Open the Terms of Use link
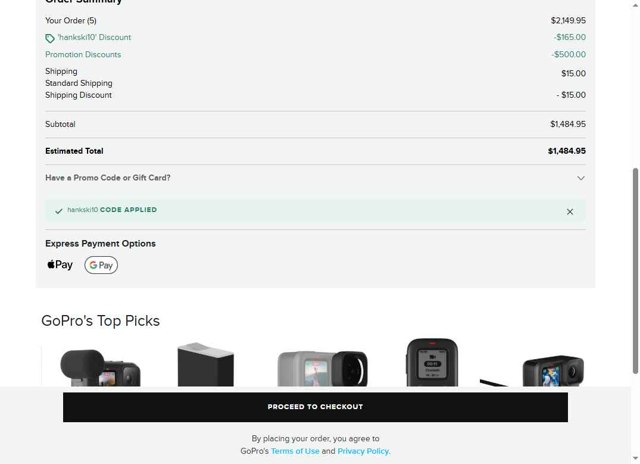Viewport: 640px width, 464px height. tap(295, 451)
